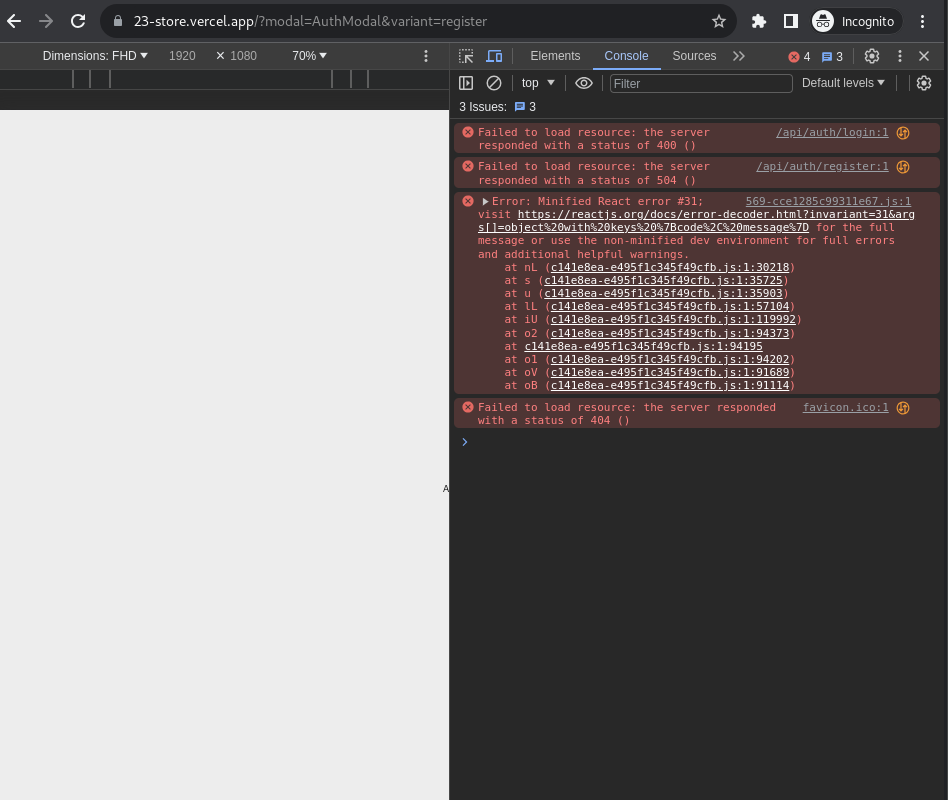Expand the Minified React error #31
This screenshot has width=948, height=800.
click(485, 201)
